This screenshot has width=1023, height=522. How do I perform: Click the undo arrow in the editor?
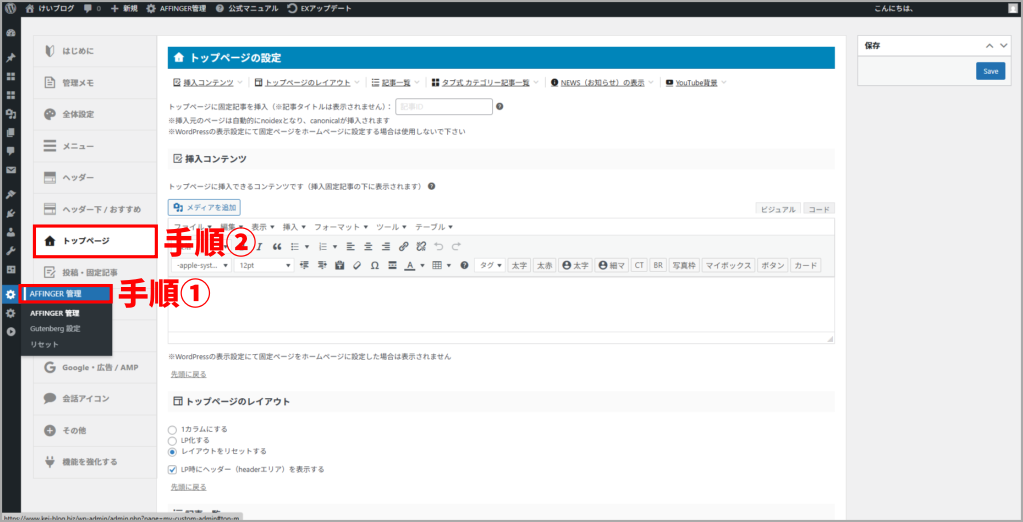coord(439,246)
